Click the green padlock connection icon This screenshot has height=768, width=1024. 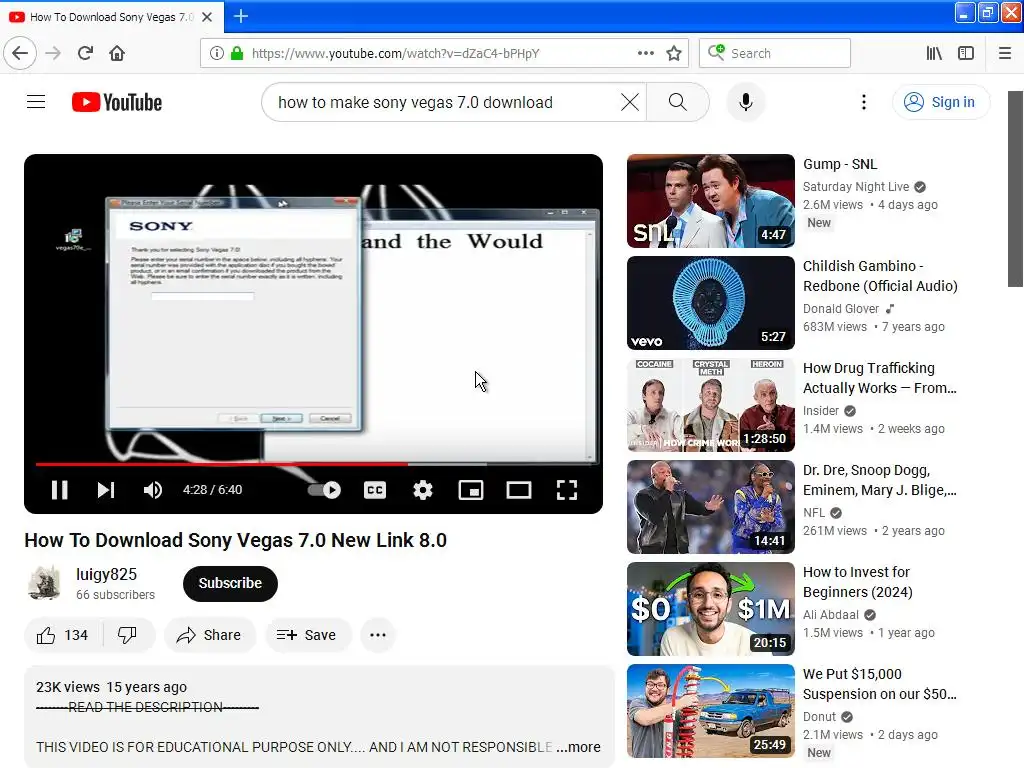click(237, 53)
